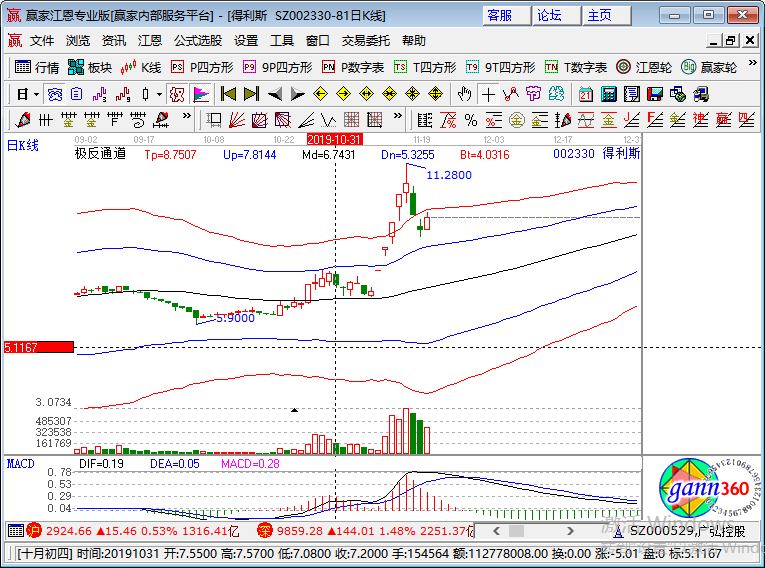
Task: Switch to the K线 candlestick chart
Action: (x=141, y=67)
